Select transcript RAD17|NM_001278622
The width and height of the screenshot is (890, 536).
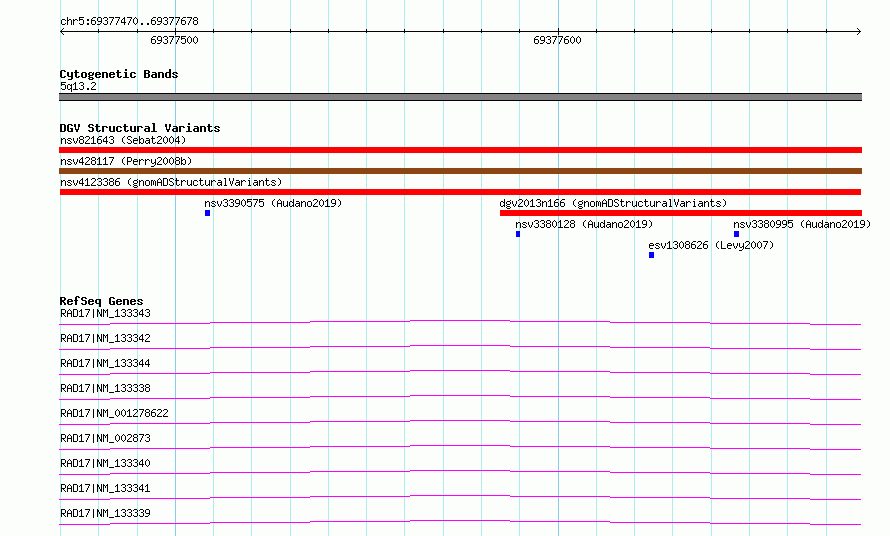click(115, 413)
